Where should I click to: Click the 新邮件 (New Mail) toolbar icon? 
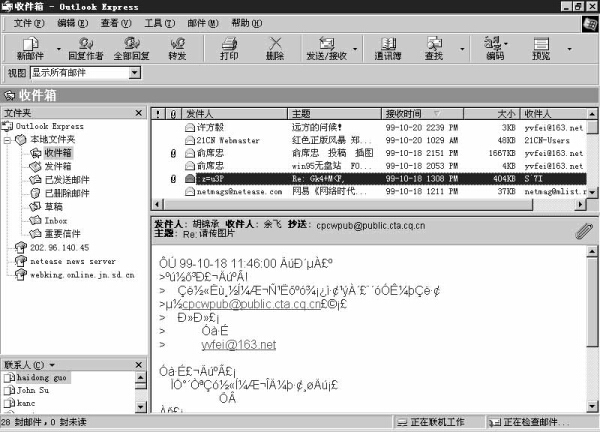(30, 49)
